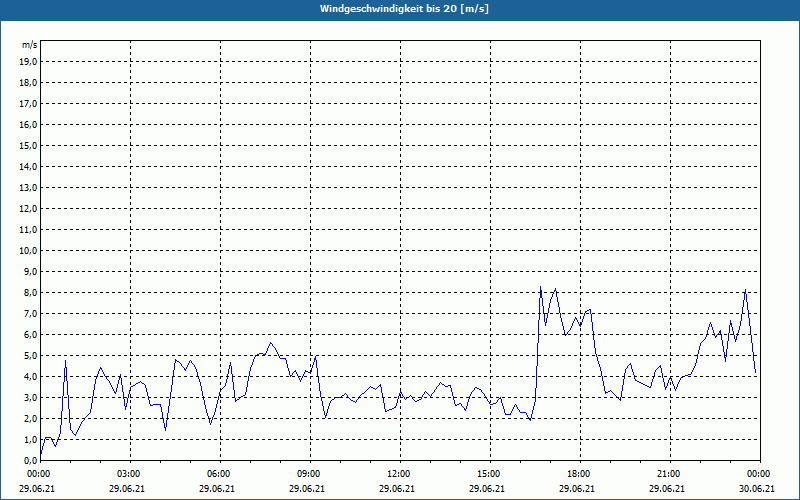The image size is (800, 500).
Task: Click the 7,0 y-axis label
Action: click(31, 313)
